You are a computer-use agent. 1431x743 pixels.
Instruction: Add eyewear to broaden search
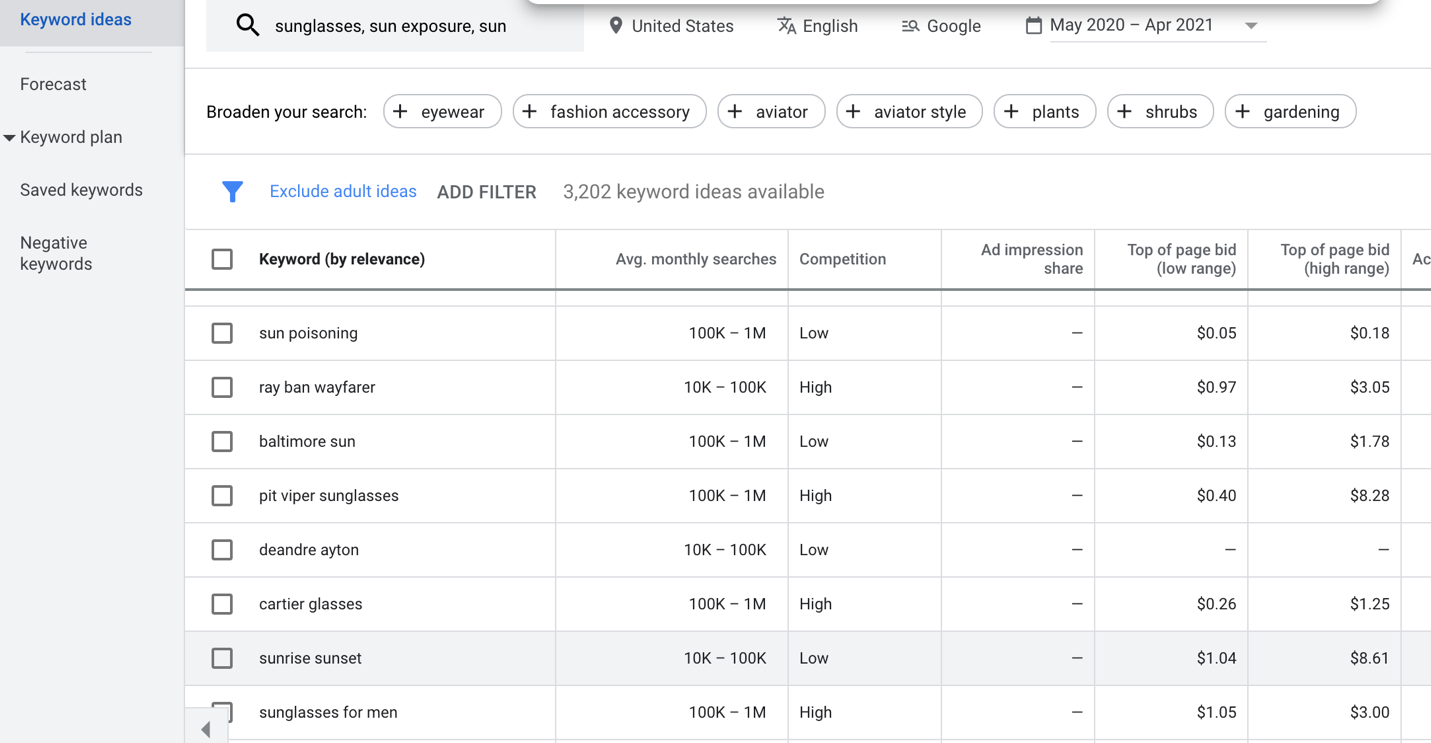[442, 112]
